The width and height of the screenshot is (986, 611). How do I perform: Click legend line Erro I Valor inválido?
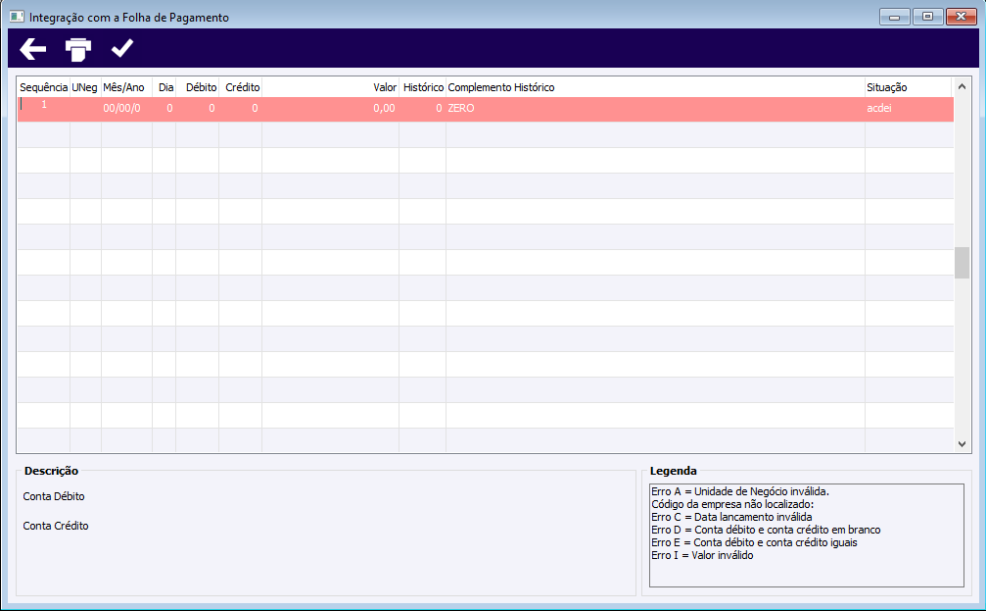tap(702, 556)
